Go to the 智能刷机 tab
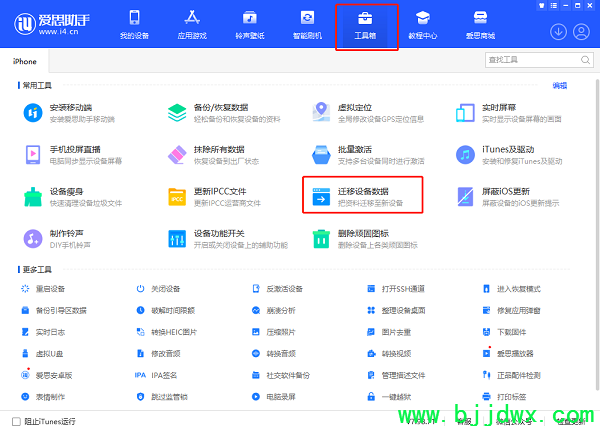 pyautogui.click(x=307, y=25)
